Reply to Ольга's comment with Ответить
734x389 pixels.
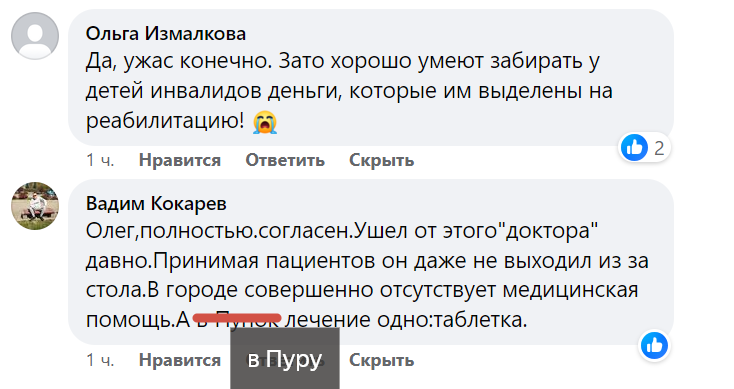pos(285,160)
